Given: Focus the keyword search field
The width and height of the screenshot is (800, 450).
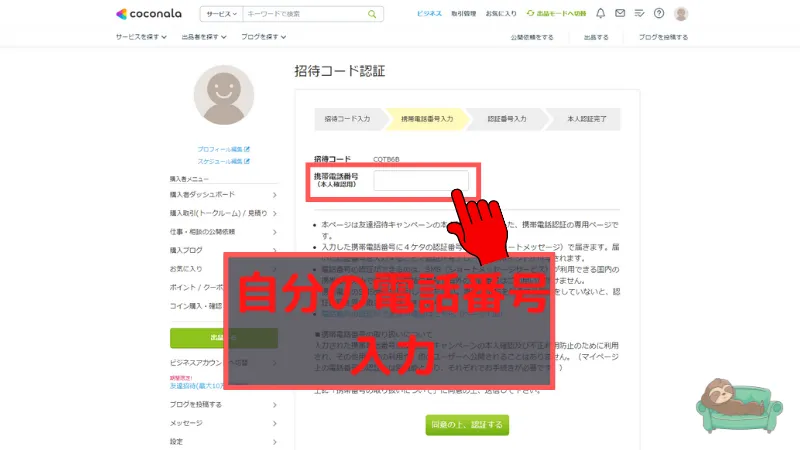Looking at the screenshot, I should [x=305, y=14].
